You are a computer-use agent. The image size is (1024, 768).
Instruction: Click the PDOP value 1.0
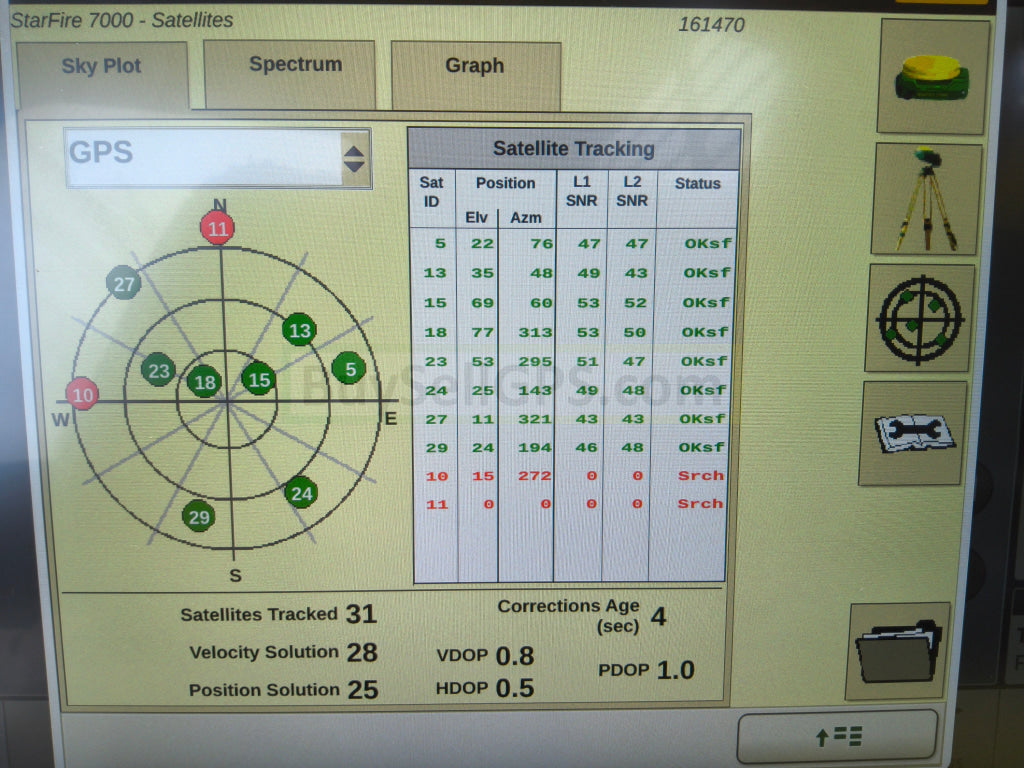point(675,670)
